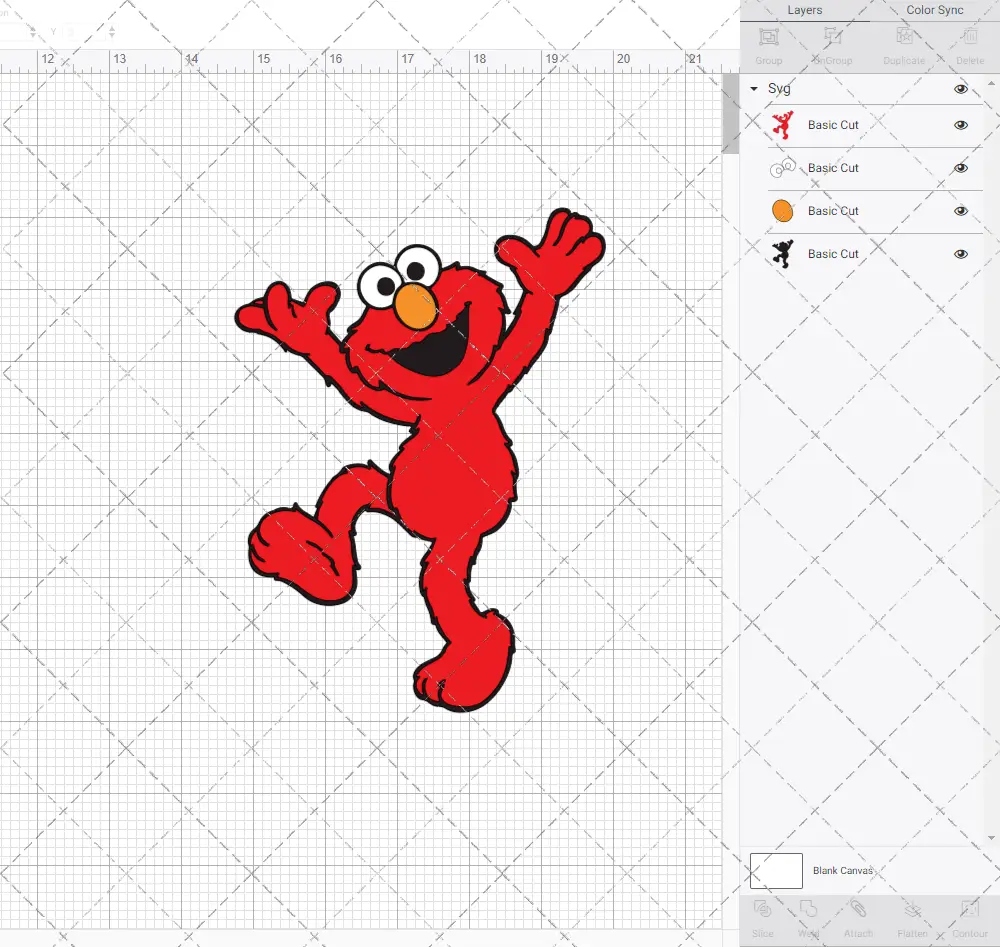This screenshot has width=1000, height=947.
Task: Click the Layers panel scroll down arrow
Action: click(x=990, y=839)
